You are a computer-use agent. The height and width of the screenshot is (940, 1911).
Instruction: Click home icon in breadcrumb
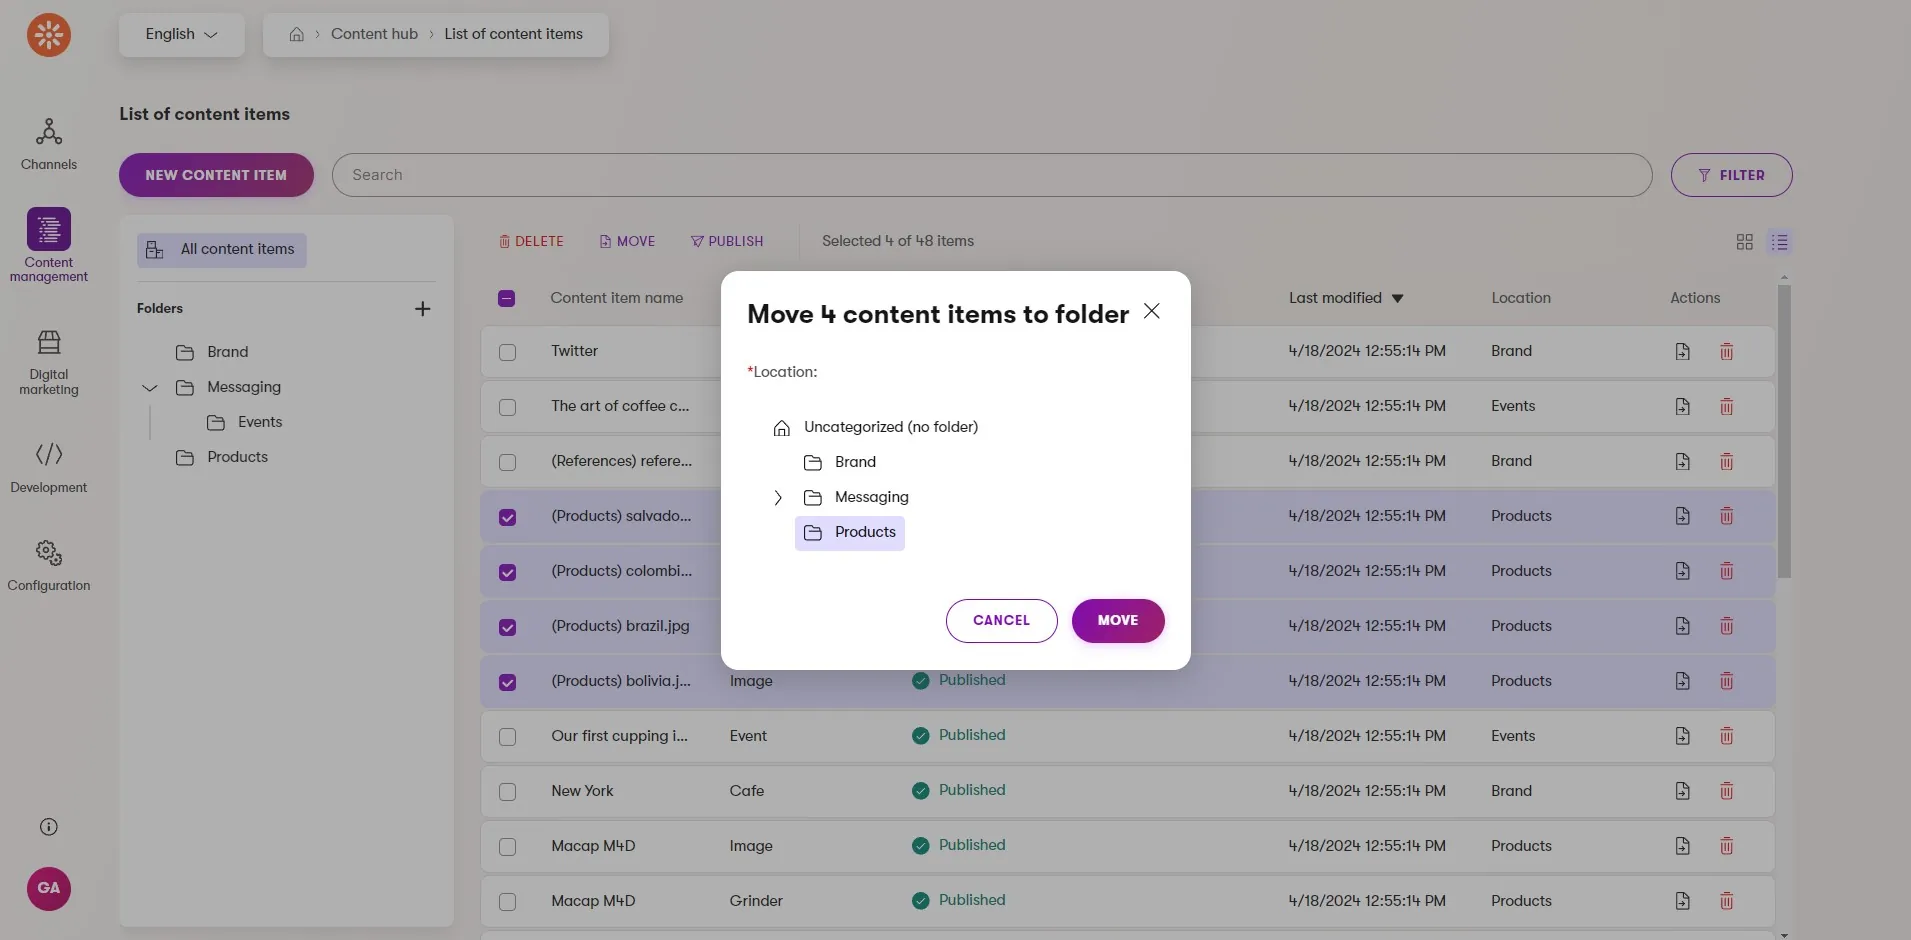tap(296, 34)
